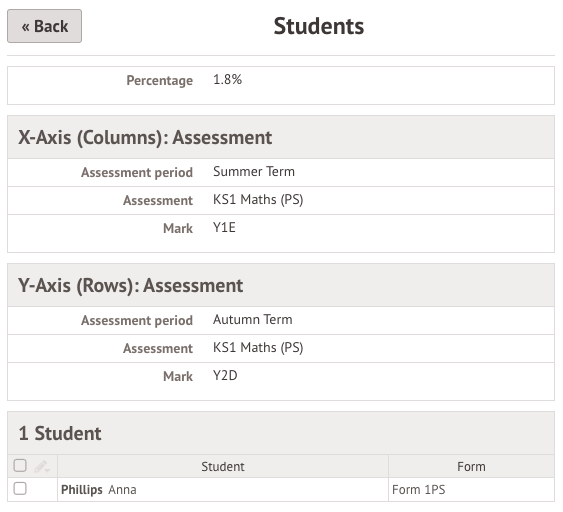Open the pencil bulk edit icon
The image size is (563, 512).
click(x=42, y=467)
